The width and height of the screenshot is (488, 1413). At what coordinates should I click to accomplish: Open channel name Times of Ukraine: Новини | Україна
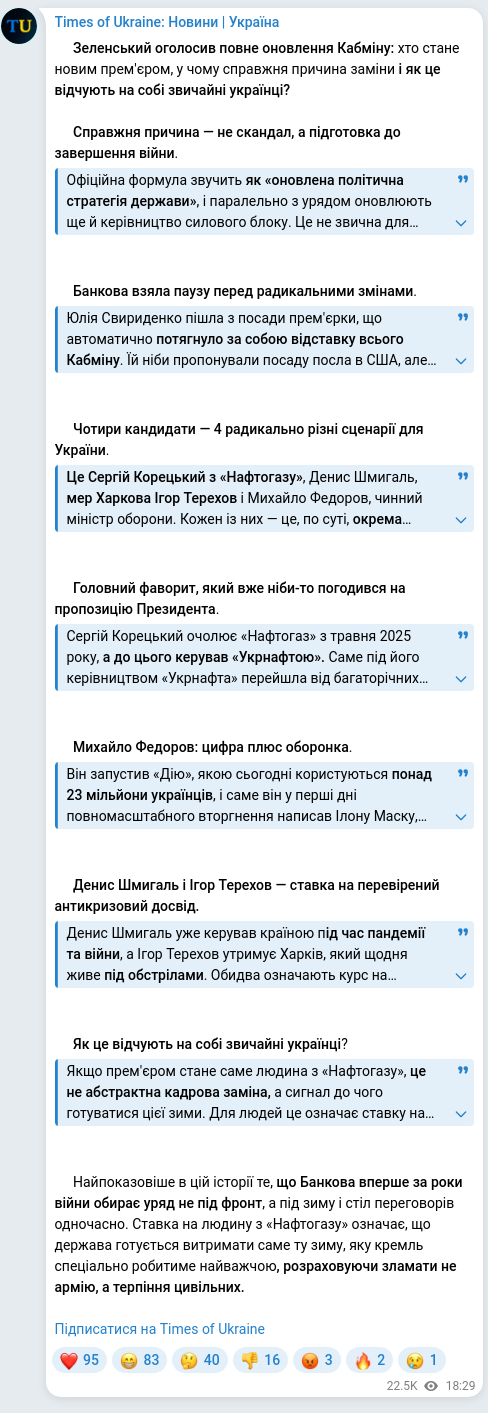(167, 22)
